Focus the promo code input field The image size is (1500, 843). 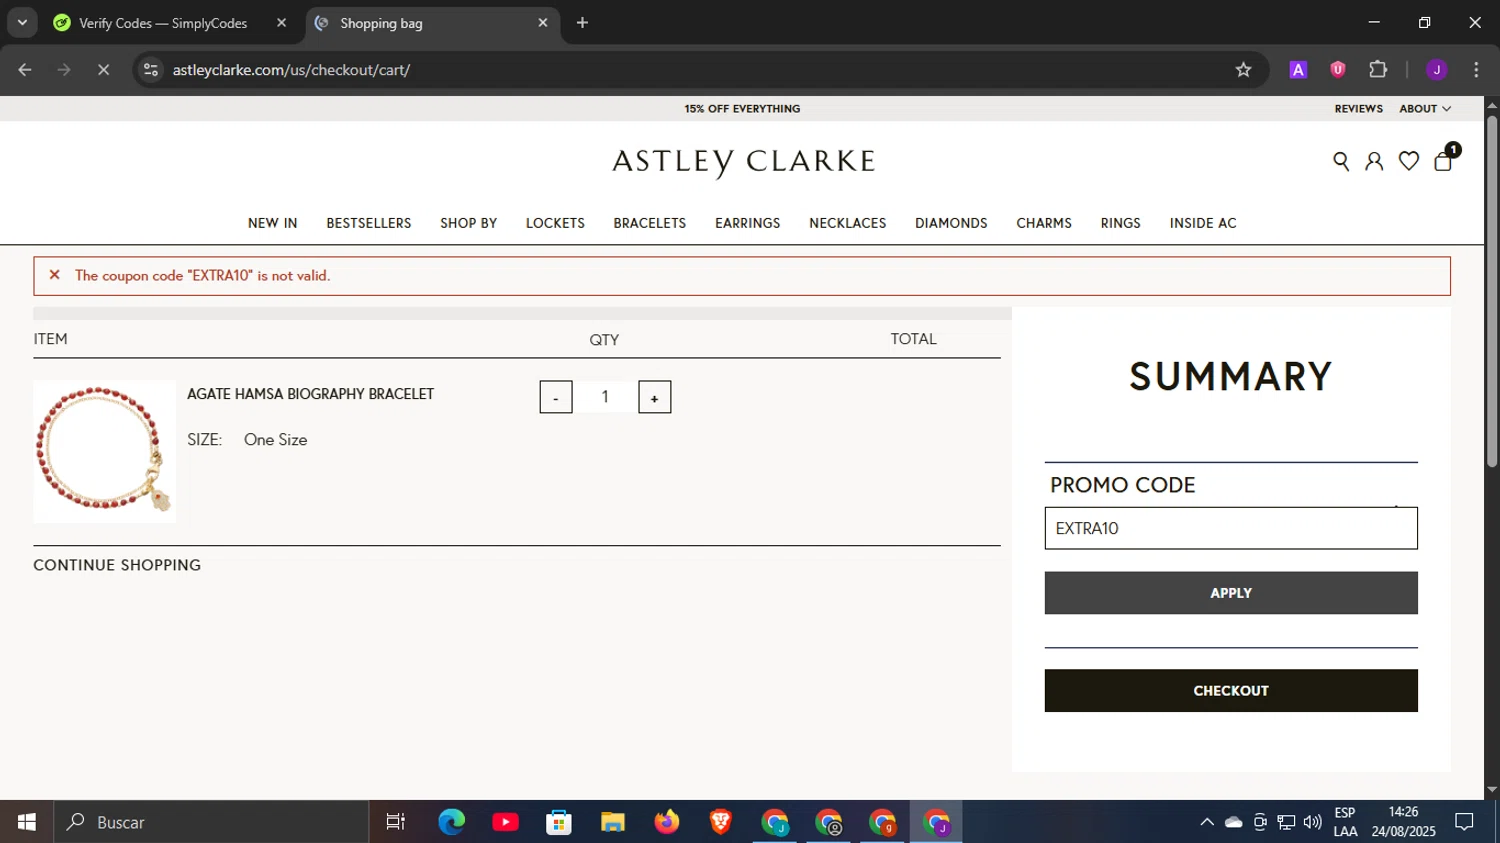coord(1231,528)
